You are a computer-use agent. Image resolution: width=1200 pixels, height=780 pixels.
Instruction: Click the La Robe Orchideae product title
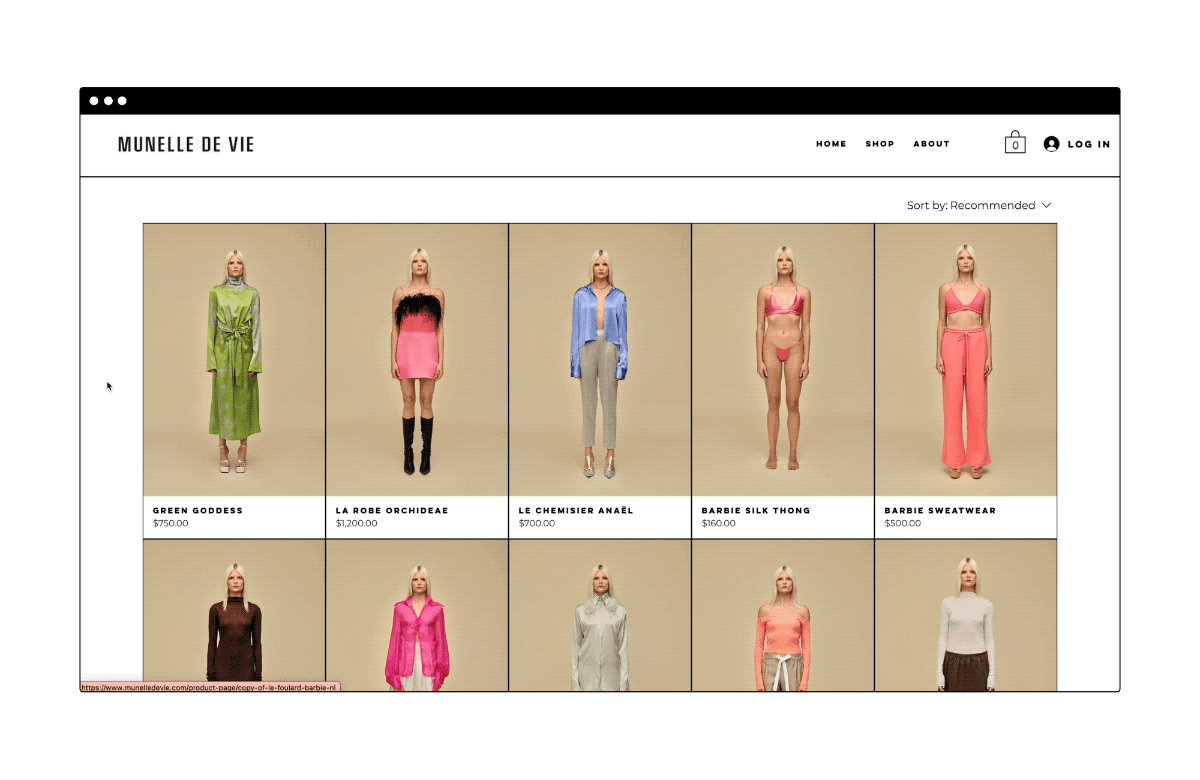392,510
